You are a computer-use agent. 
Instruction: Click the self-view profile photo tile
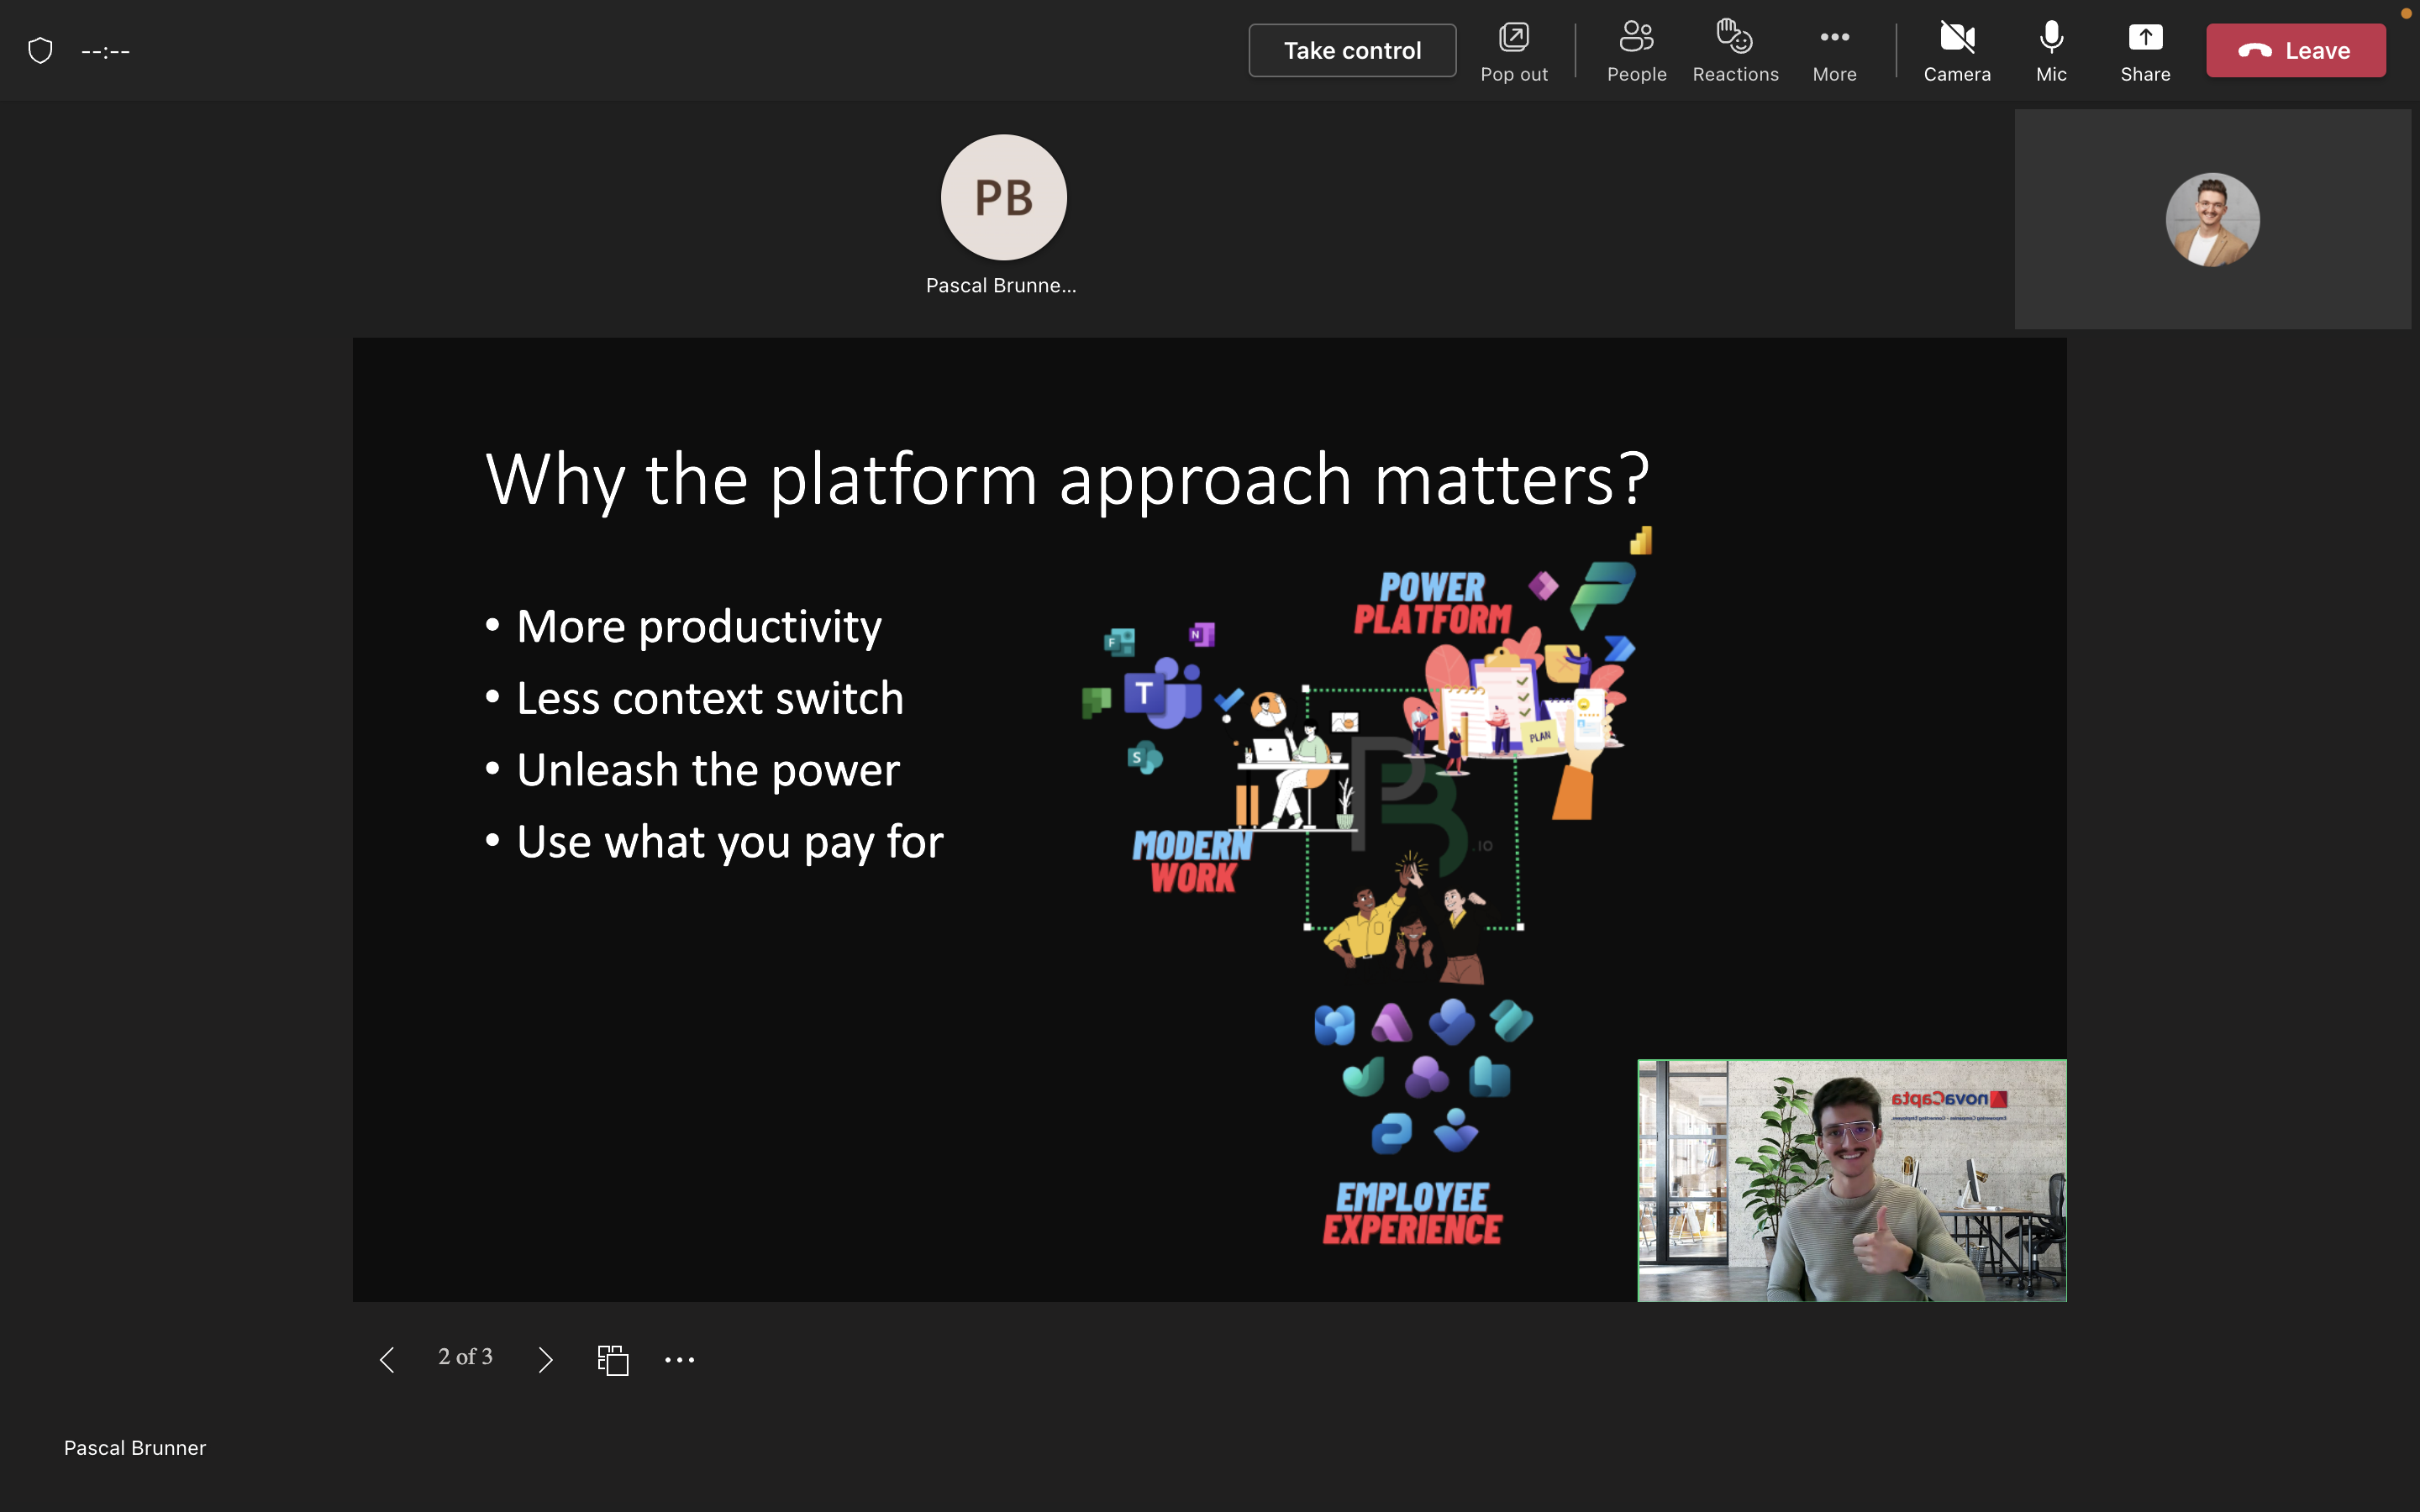[x=2211, y=220]
